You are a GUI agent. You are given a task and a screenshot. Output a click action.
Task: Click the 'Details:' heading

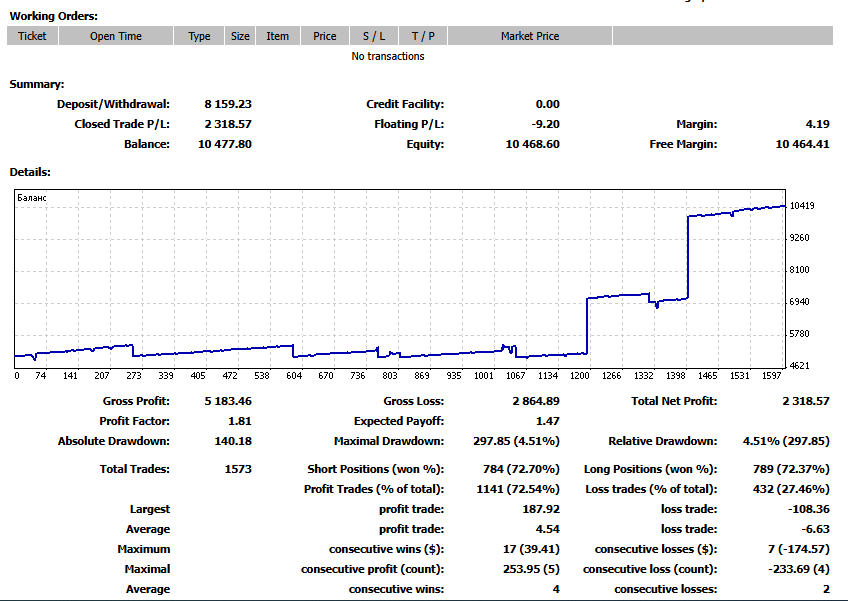[x=30, y=173]
